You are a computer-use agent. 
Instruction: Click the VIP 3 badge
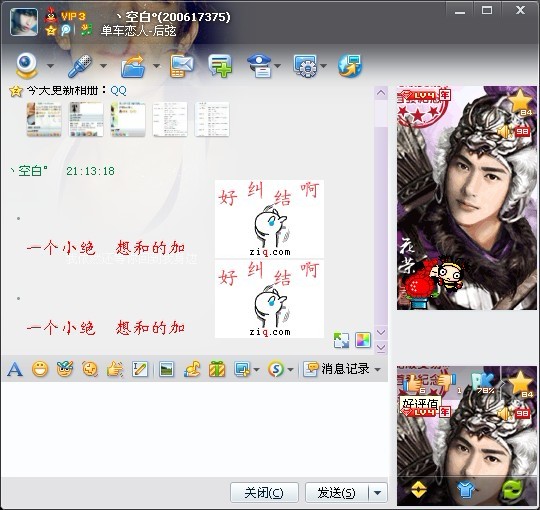pyautogui.click(x=73, y=16)
